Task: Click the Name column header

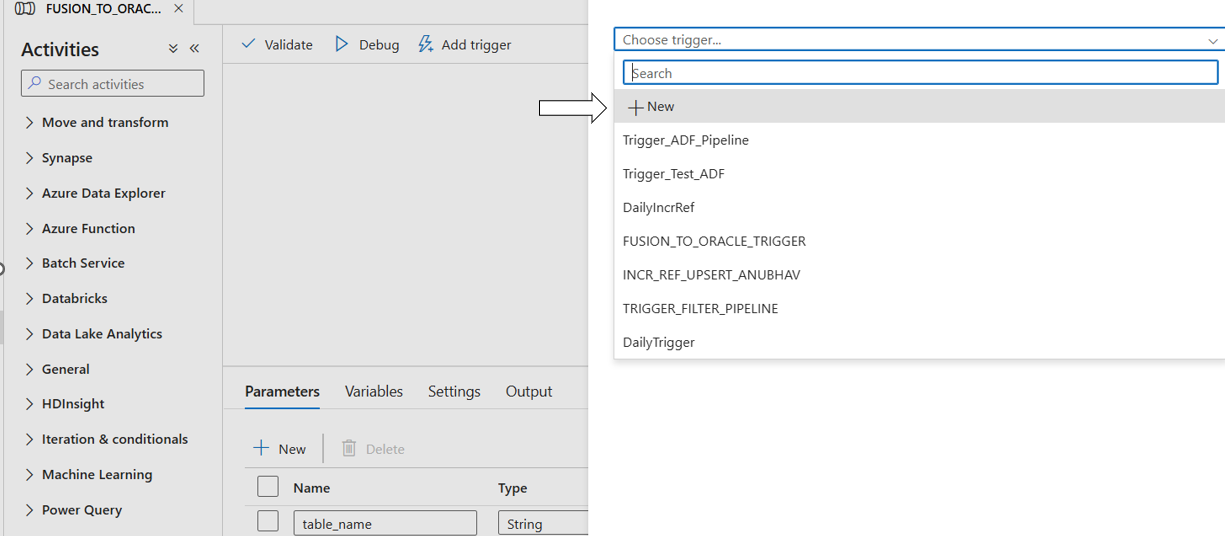Action: pyautogui.click(x=312, y=488)
